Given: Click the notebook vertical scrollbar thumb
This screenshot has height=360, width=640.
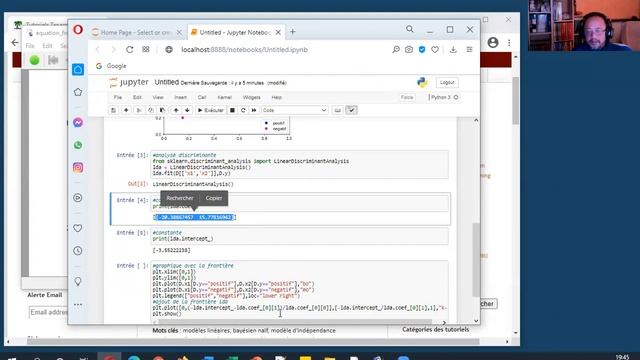Looking at the screenshot, I should click(476, 260).
